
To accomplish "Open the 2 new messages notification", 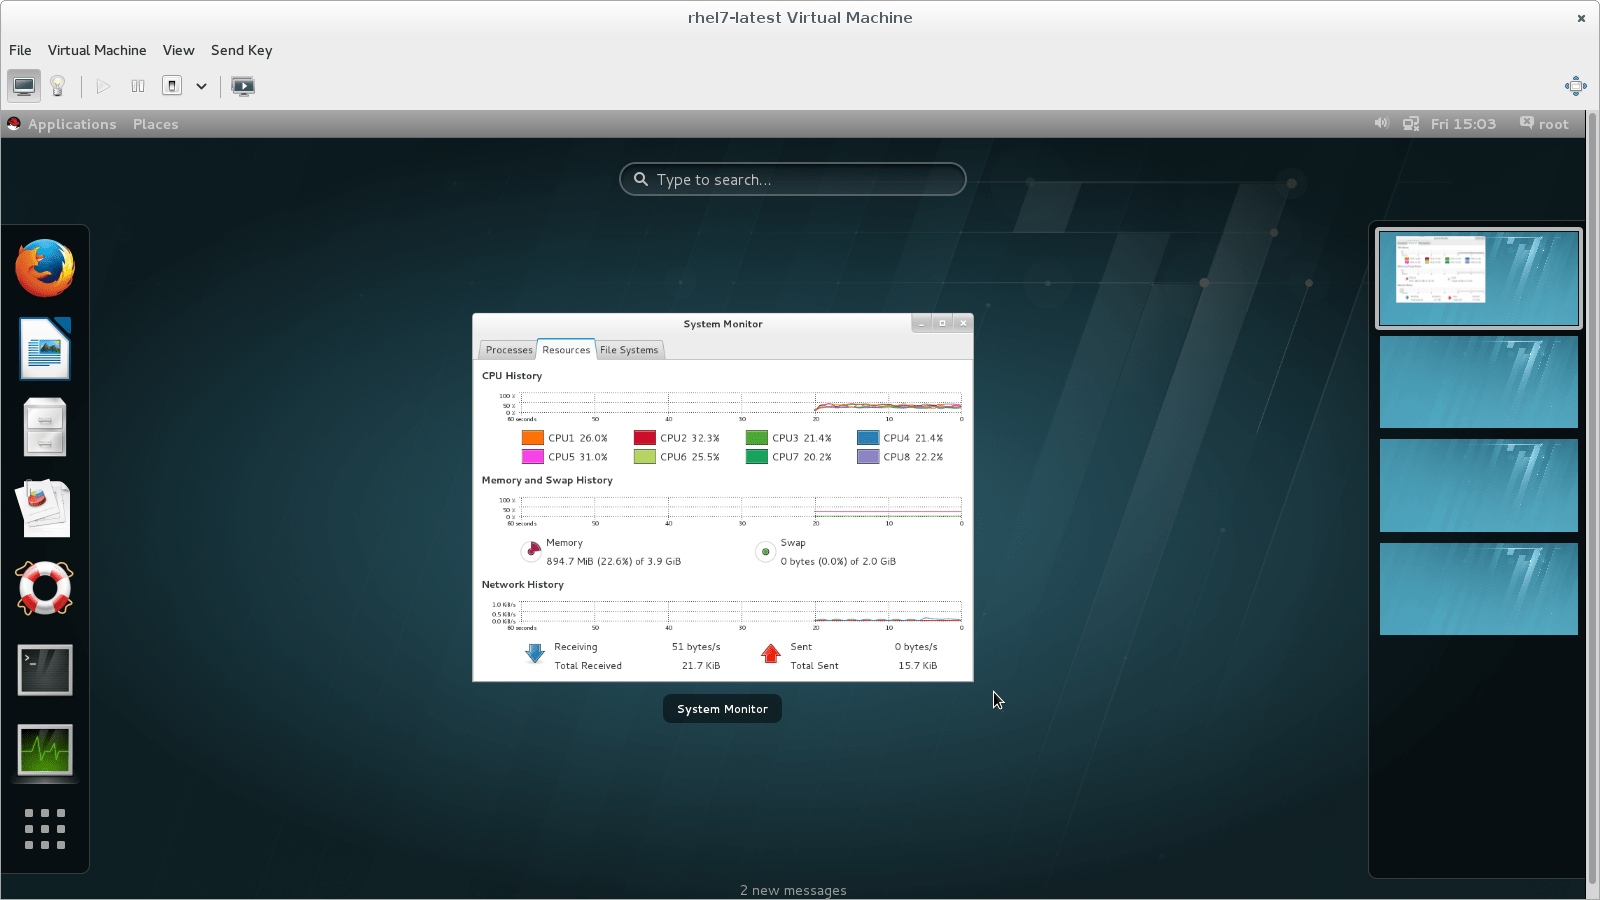I will click(x=792, y=889).
